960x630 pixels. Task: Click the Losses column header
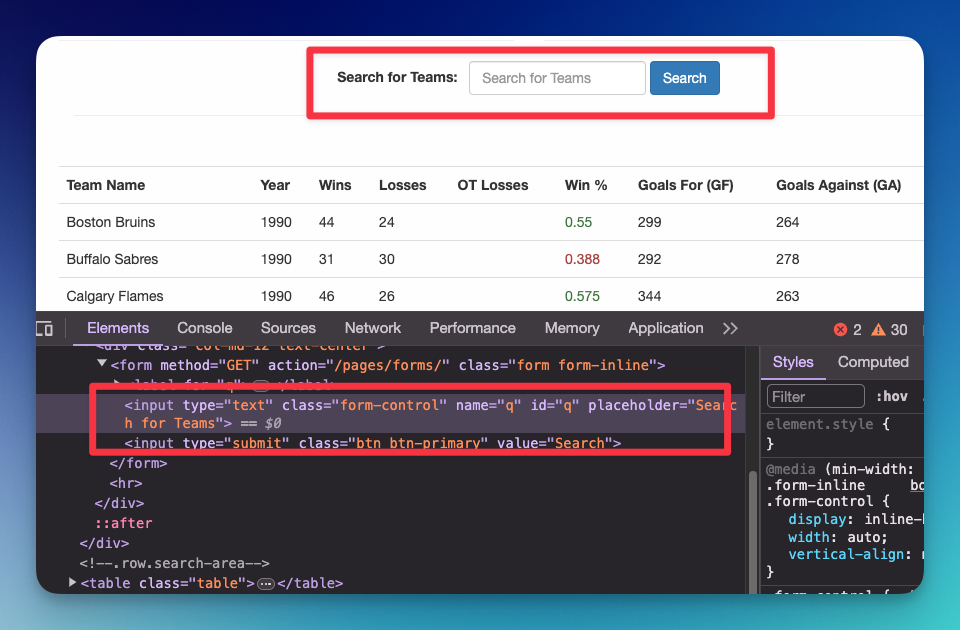(402, 186)
